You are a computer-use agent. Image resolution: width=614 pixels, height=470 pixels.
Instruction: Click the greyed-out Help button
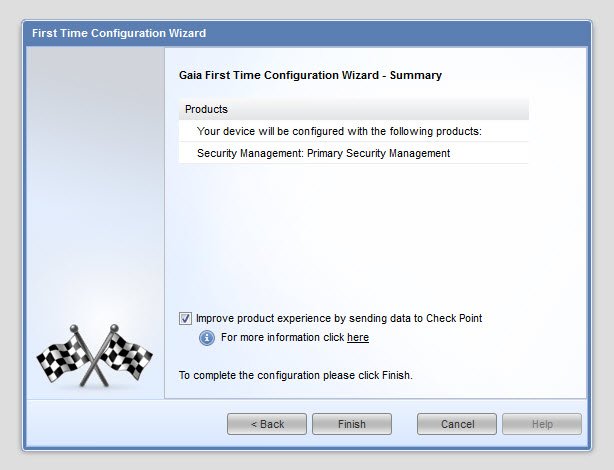(542, 424)
